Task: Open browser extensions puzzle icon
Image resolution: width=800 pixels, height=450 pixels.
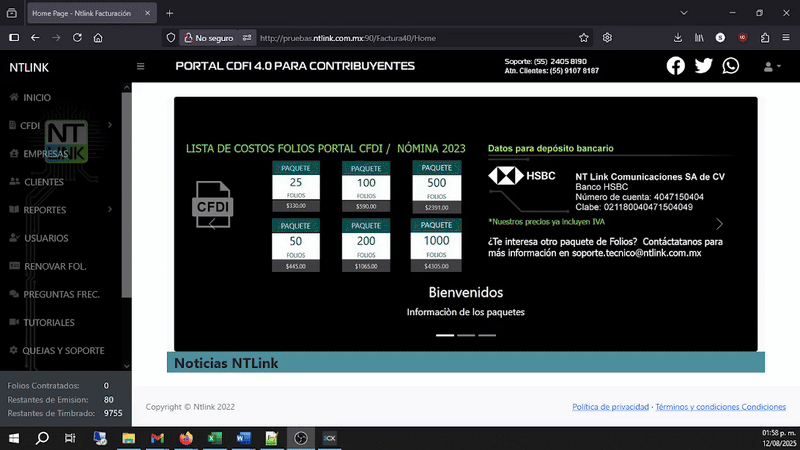Action: coord(765,38)
